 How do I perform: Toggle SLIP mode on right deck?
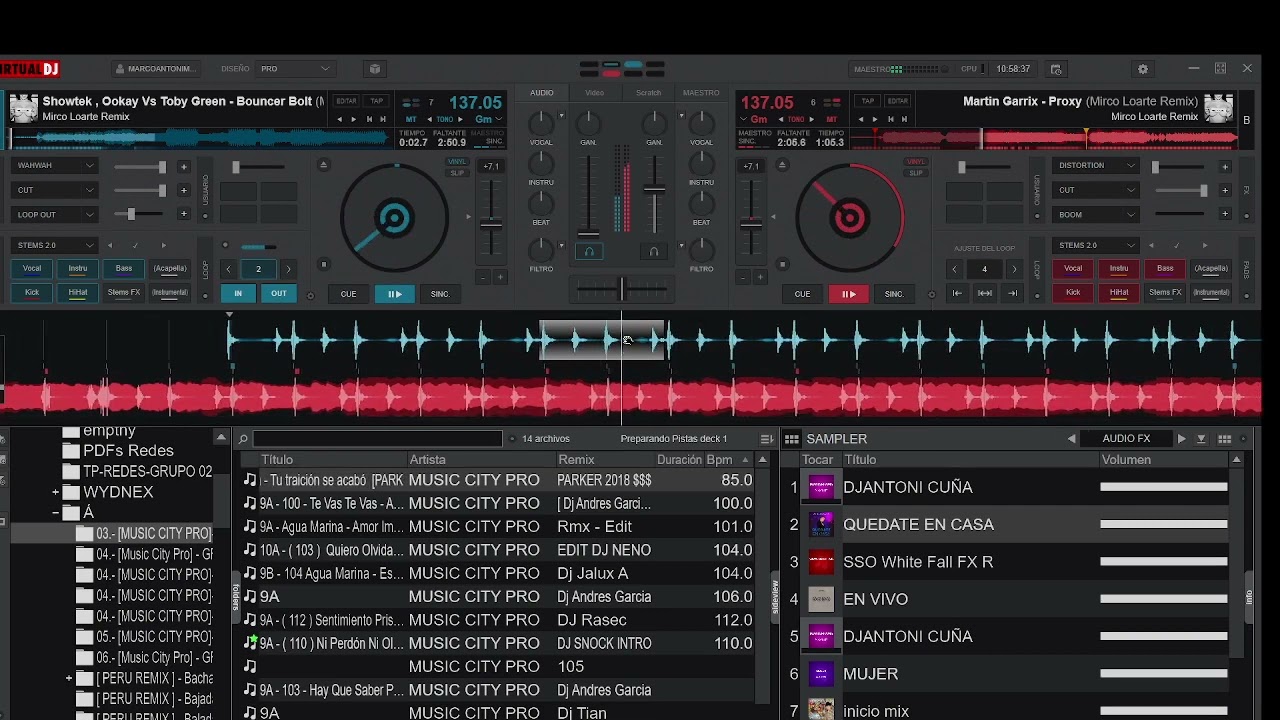pos(915,173)
